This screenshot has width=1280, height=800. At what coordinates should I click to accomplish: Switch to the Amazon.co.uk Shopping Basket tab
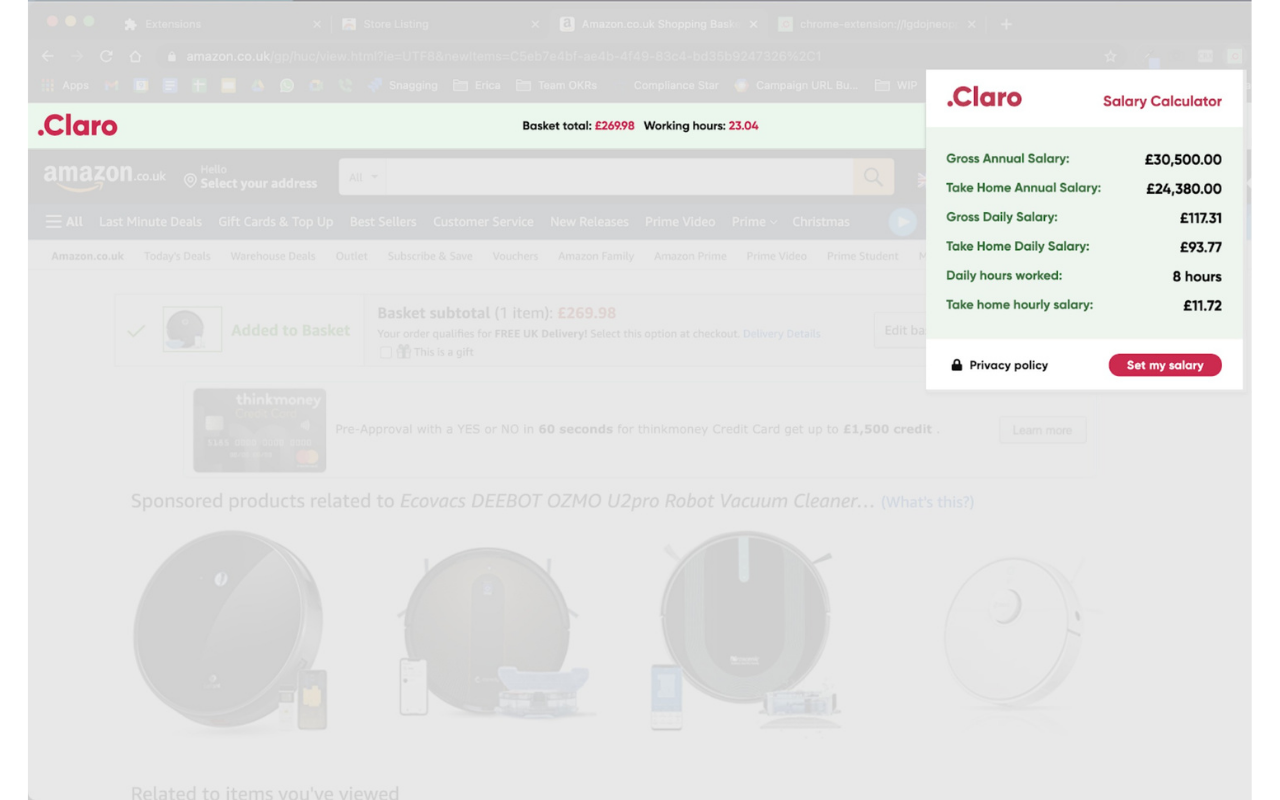point(657,24)
